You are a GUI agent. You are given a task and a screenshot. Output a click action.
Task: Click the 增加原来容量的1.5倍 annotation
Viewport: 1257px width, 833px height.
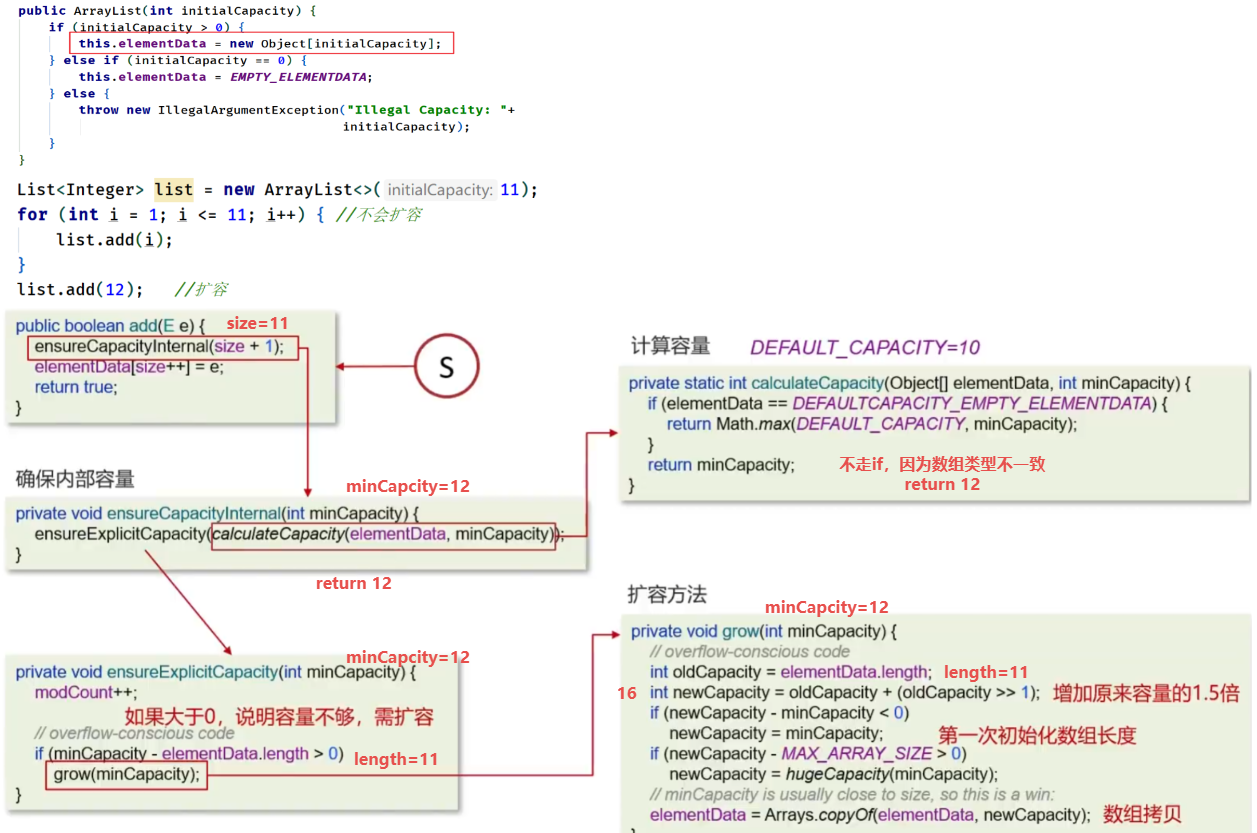tap(1146, 692)
